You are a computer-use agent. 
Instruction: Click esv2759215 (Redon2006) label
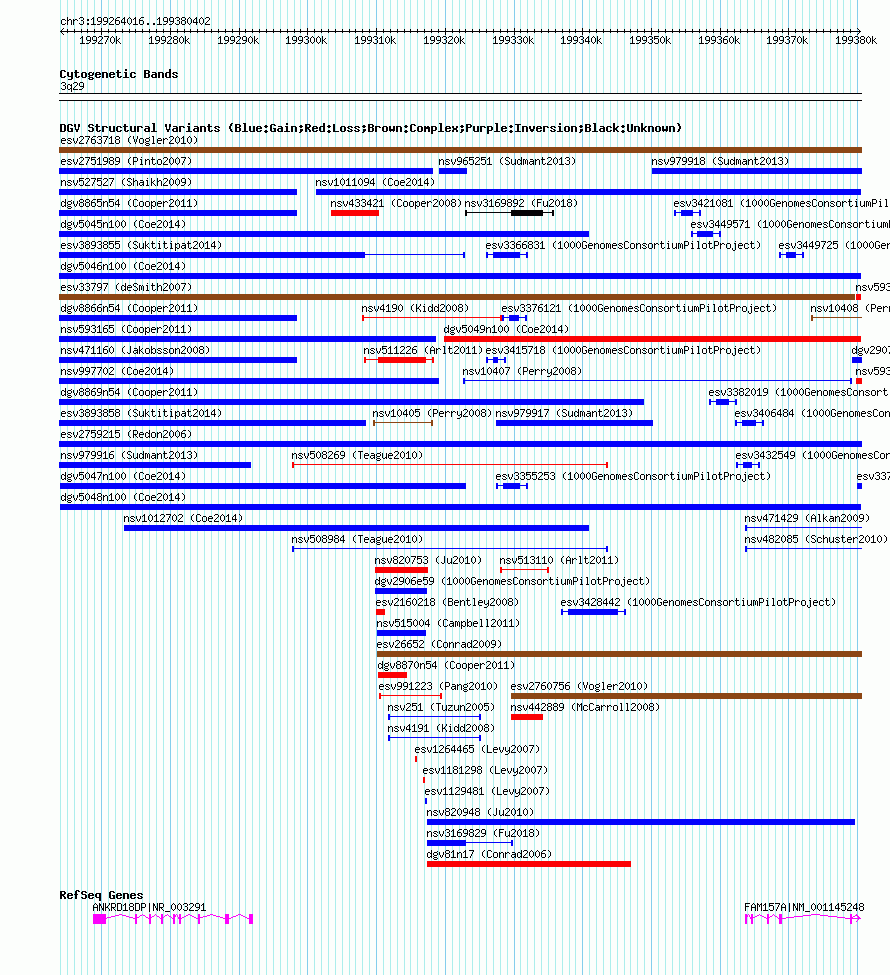[126, 435]
